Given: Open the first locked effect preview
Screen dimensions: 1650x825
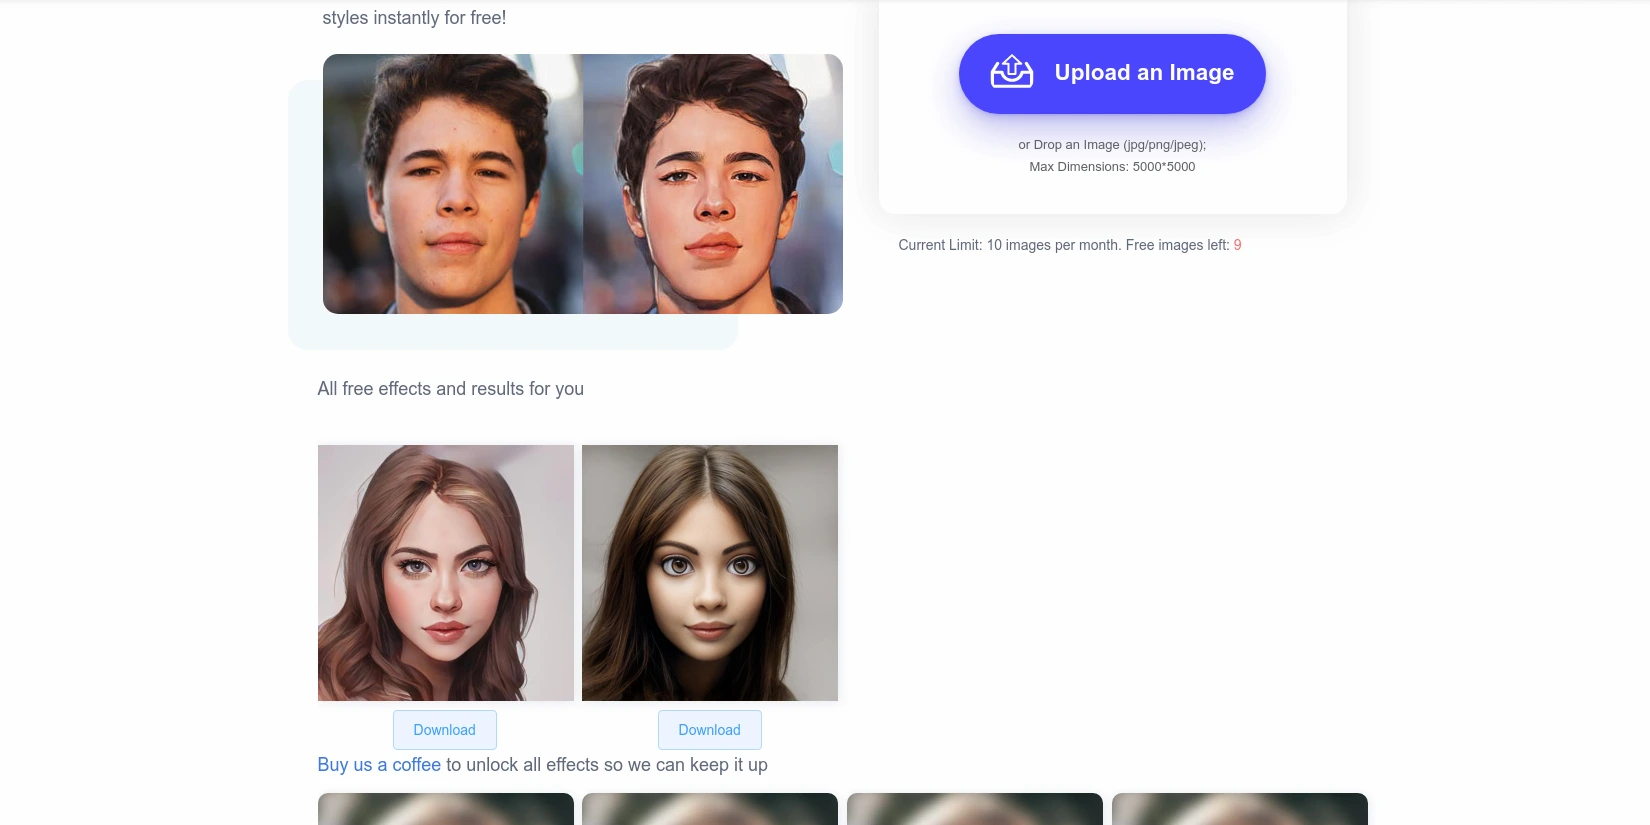Looking at the screenshot, I should click(446, 809).
